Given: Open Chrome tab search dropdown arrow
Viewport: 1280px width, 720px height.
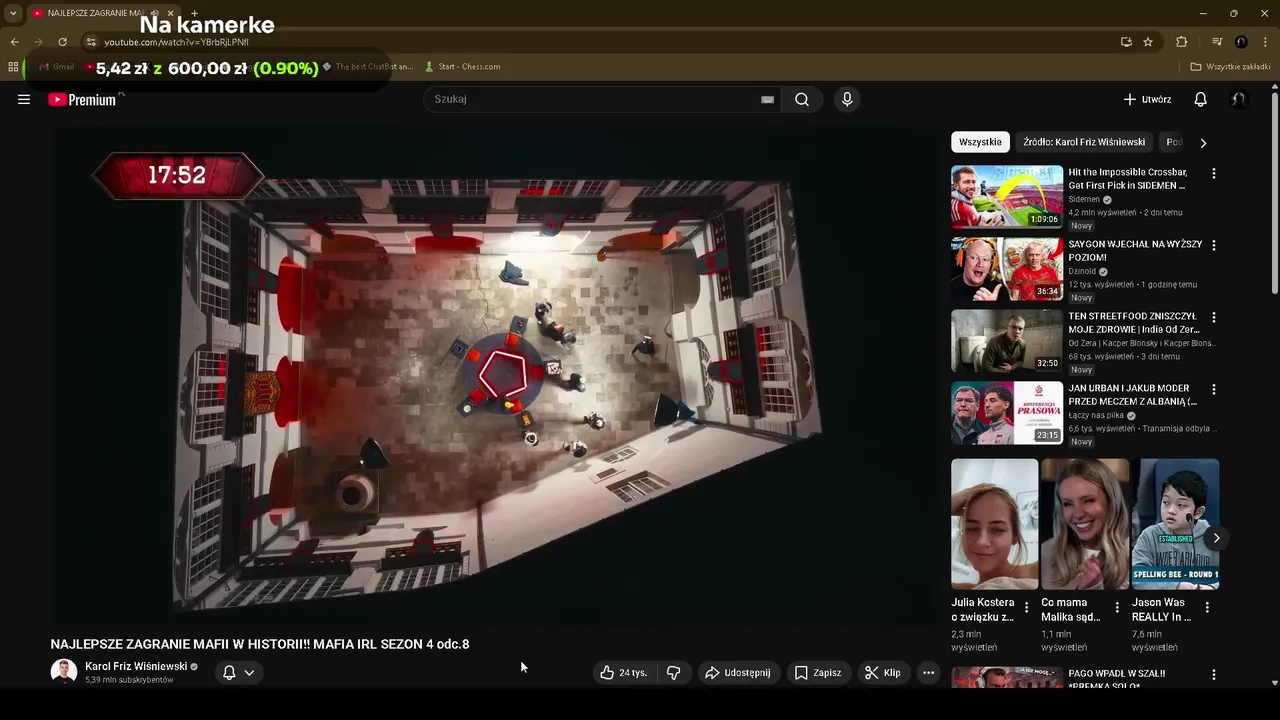Looking at the screenshot, I should click(13, 13).
